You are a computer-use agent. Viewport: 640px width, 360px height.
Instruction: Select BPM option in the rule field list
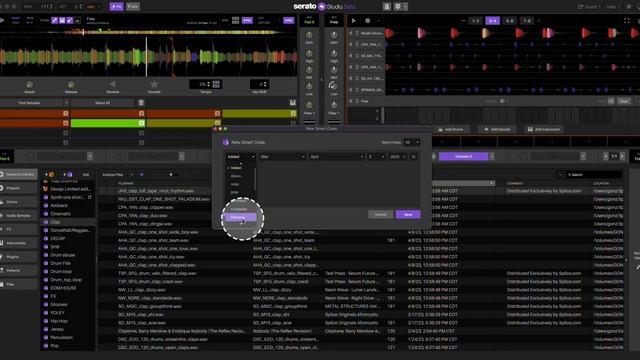coord(241,192)
